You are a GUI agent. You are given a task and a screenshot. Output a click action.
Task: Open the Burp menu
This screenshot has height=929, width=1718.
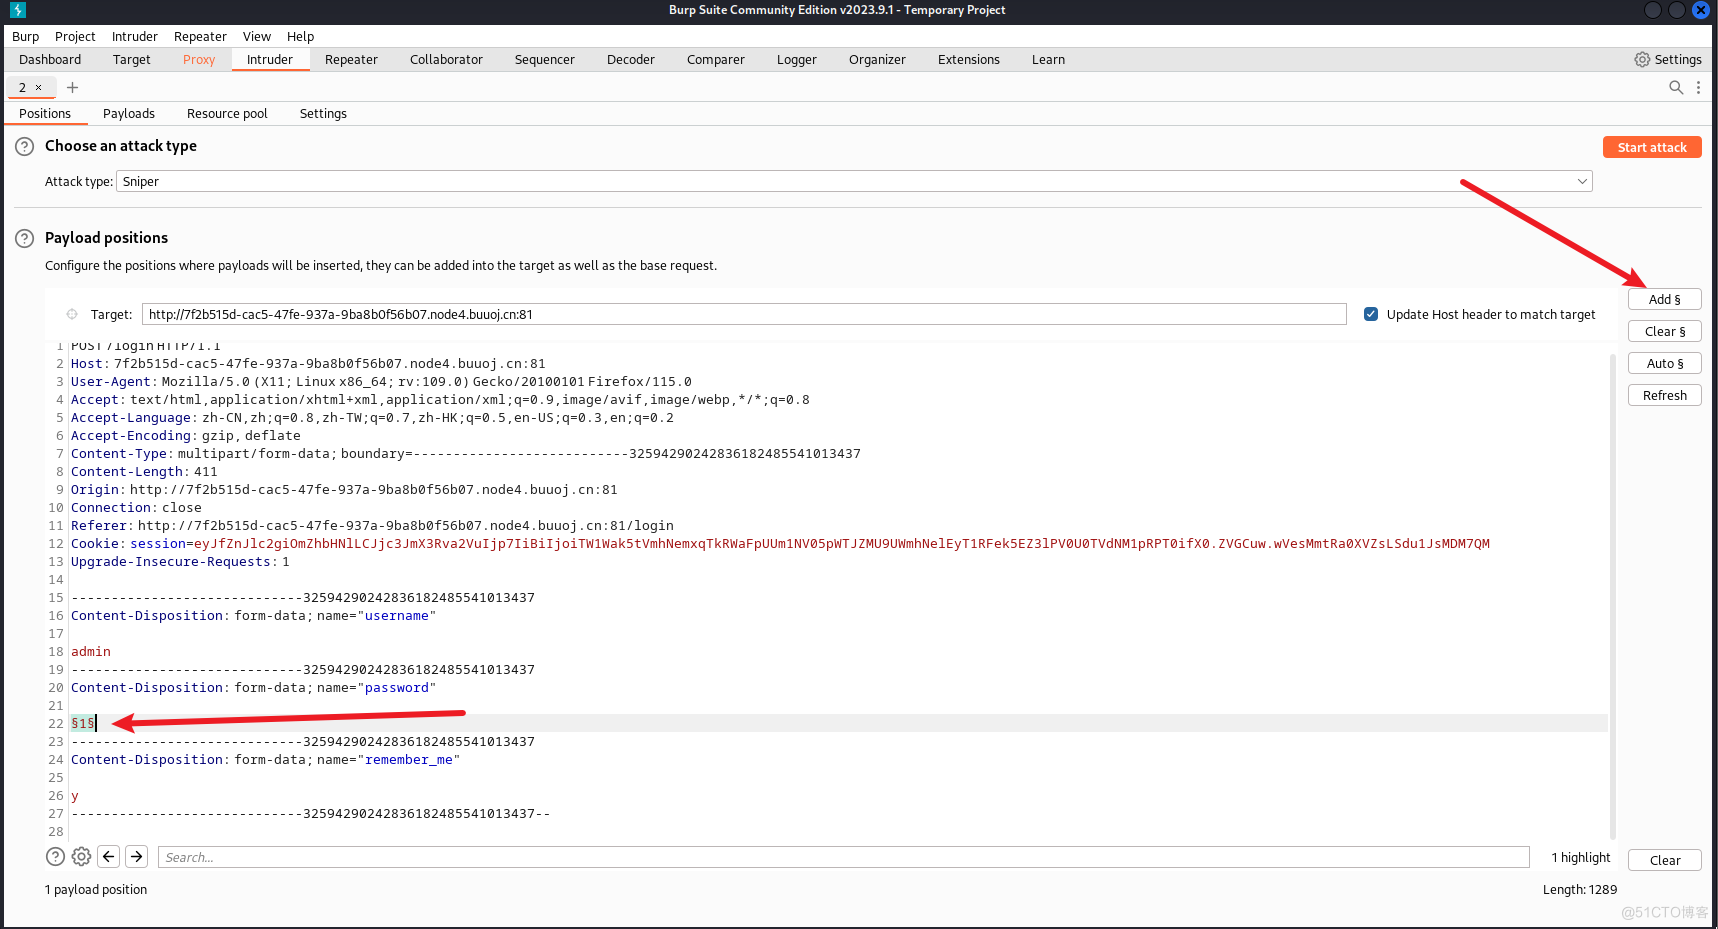click(x=26, y=36)
